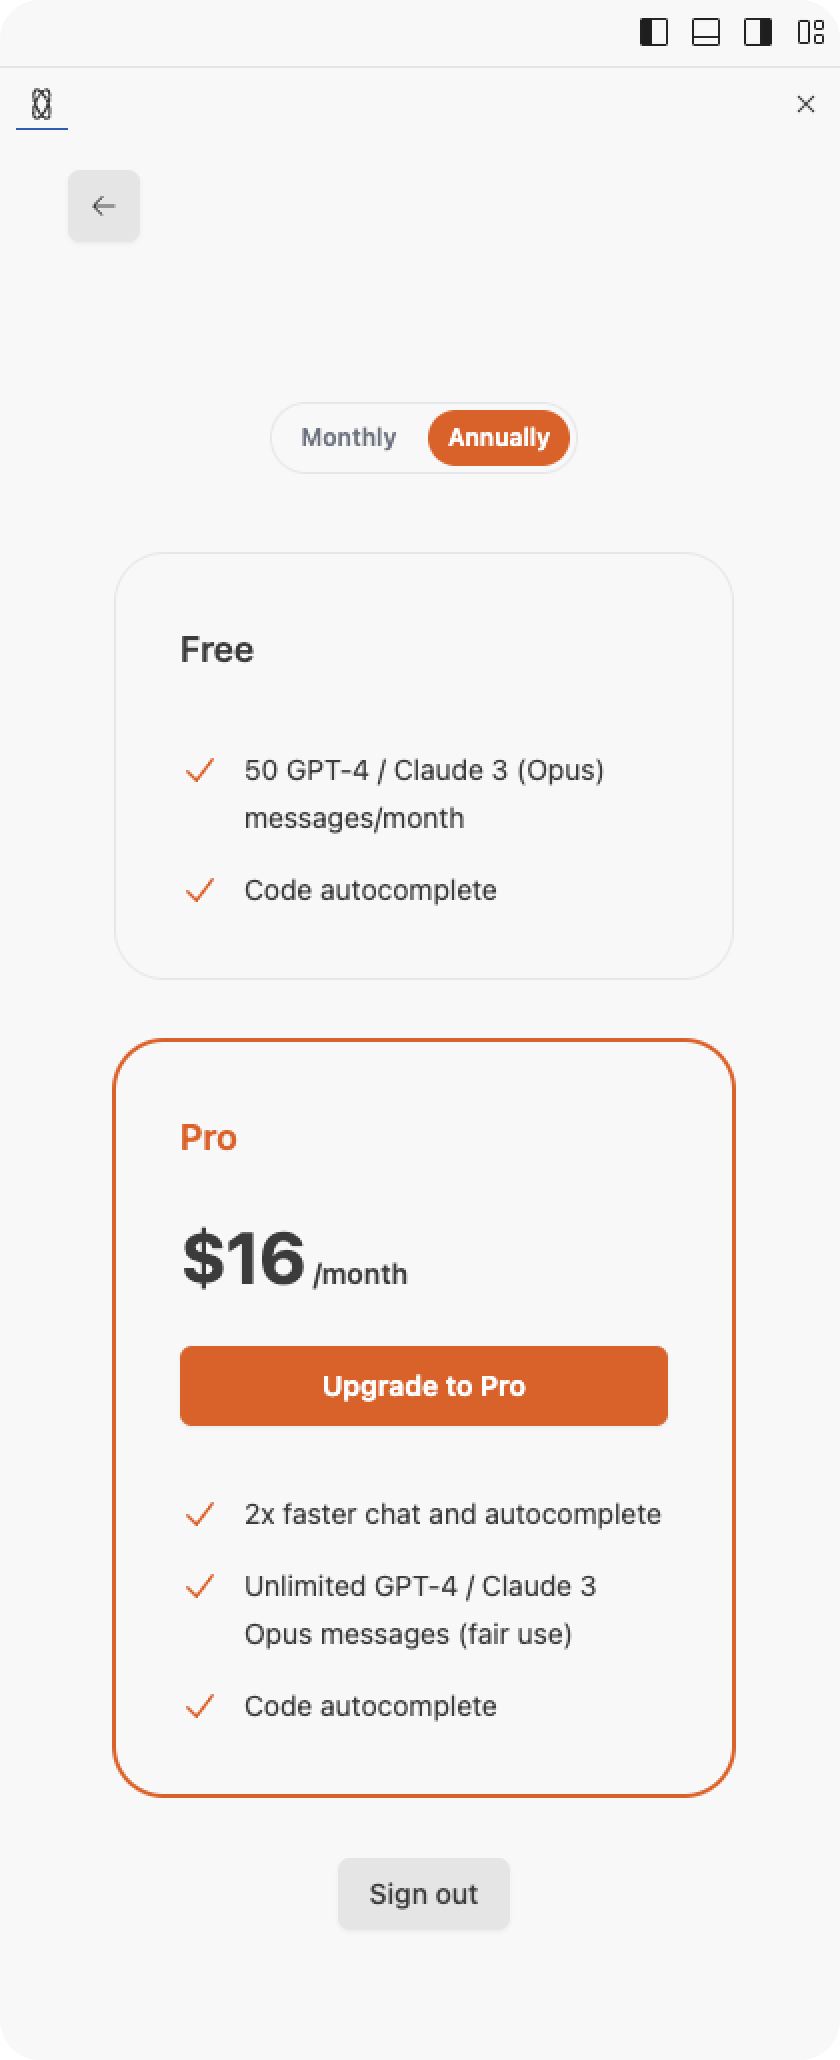This screenshot has height=2060, width=840.
Task: Close the panel with the X icon
Action: 806,104
